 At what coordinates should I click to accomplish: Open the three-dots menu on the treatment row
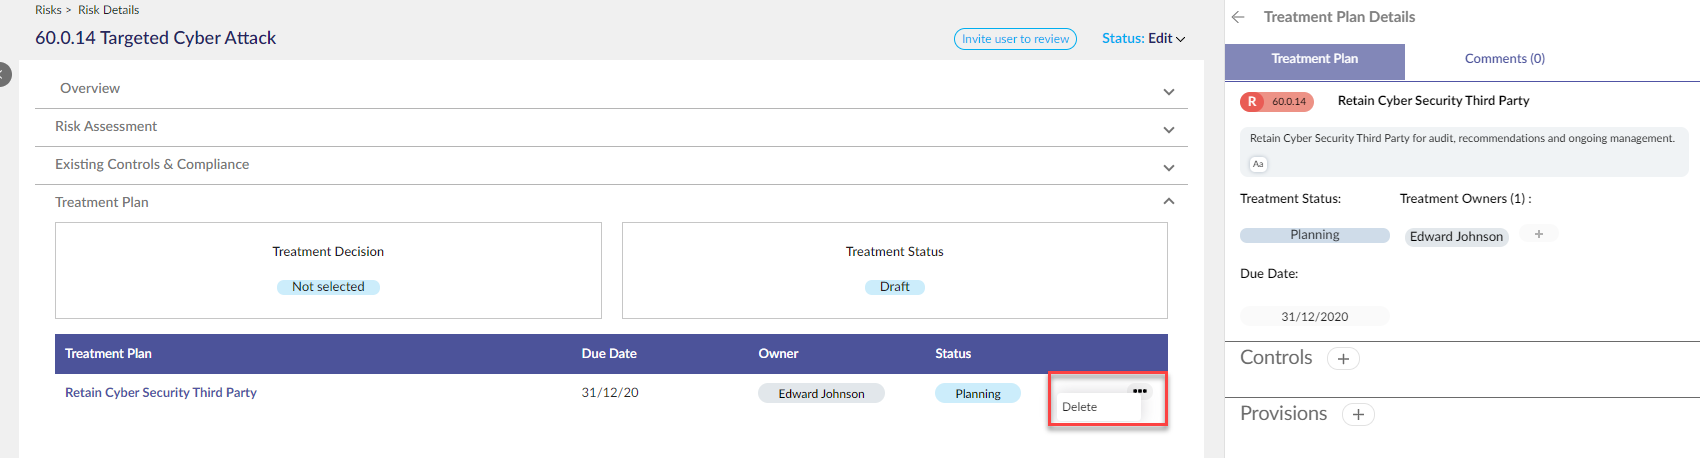click(x=1139, y=391)
